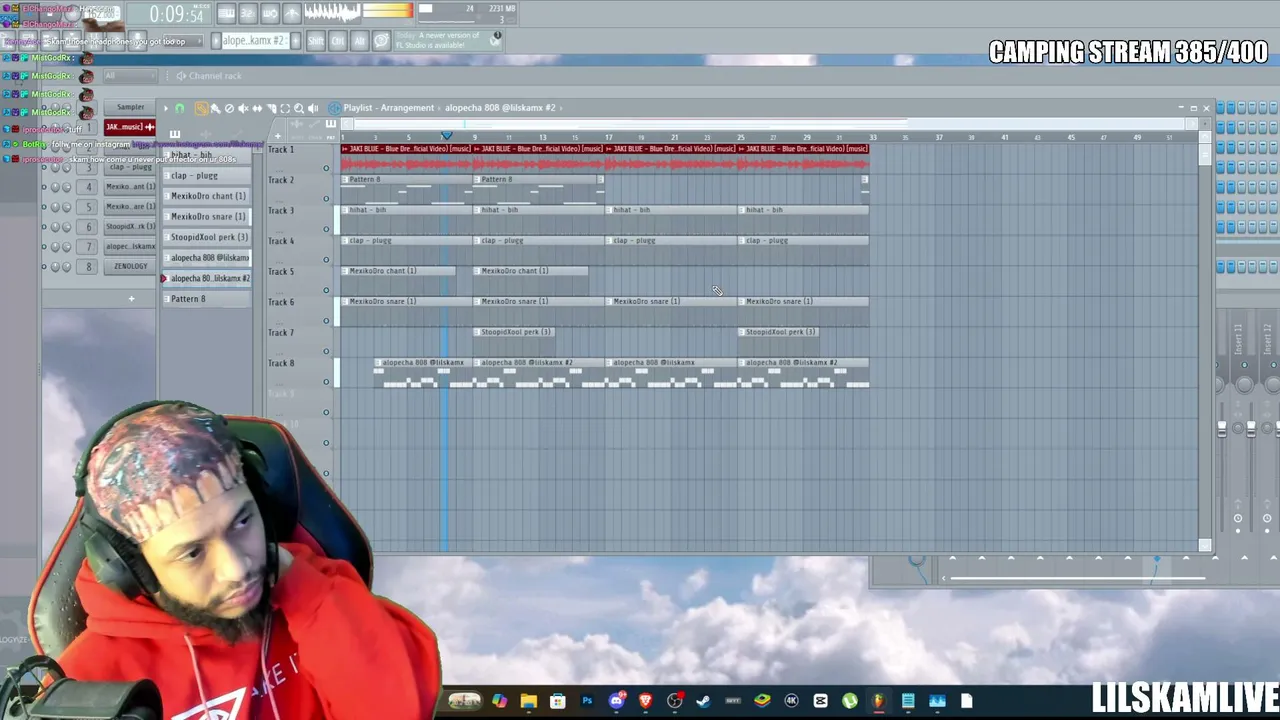The height and width of the screenshot is (720, 1280).
Task: Click the speech bubble icon beside Alt
Action: click(381, 41)
